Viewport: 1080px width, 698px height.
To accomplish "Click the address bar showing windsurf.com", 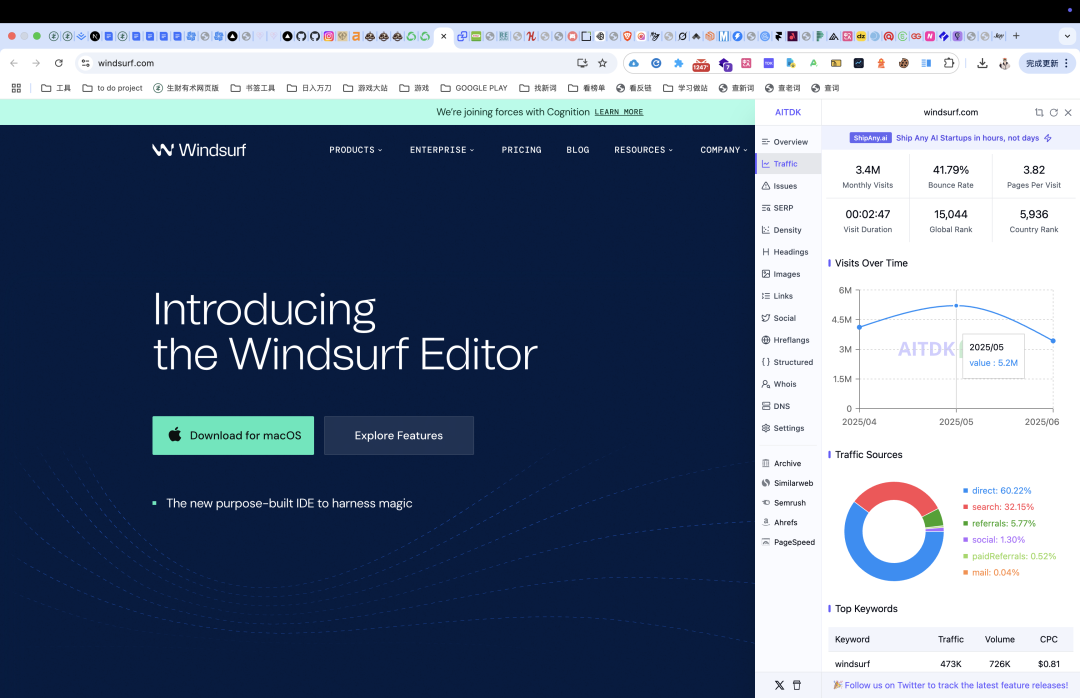I will [331, 63].
